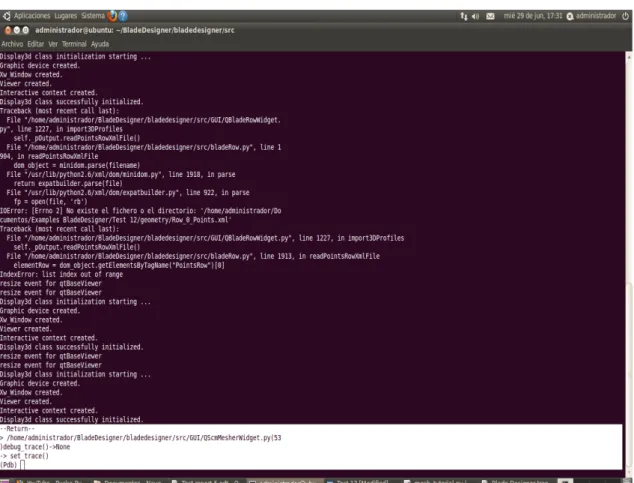Open the Sistema menu

click(x=93, y=16)
